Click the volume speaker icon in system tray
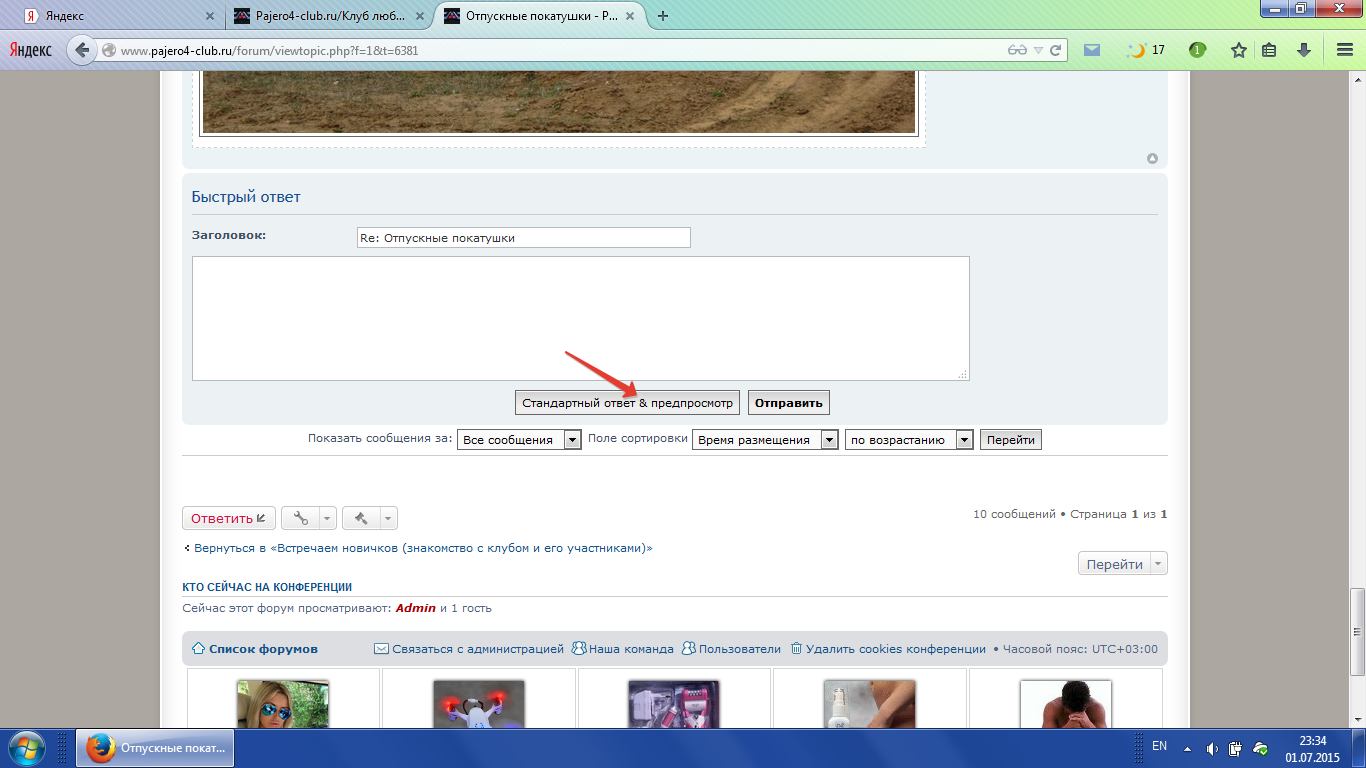The height and width of the screenshot is (768, 1366). 1212,748
